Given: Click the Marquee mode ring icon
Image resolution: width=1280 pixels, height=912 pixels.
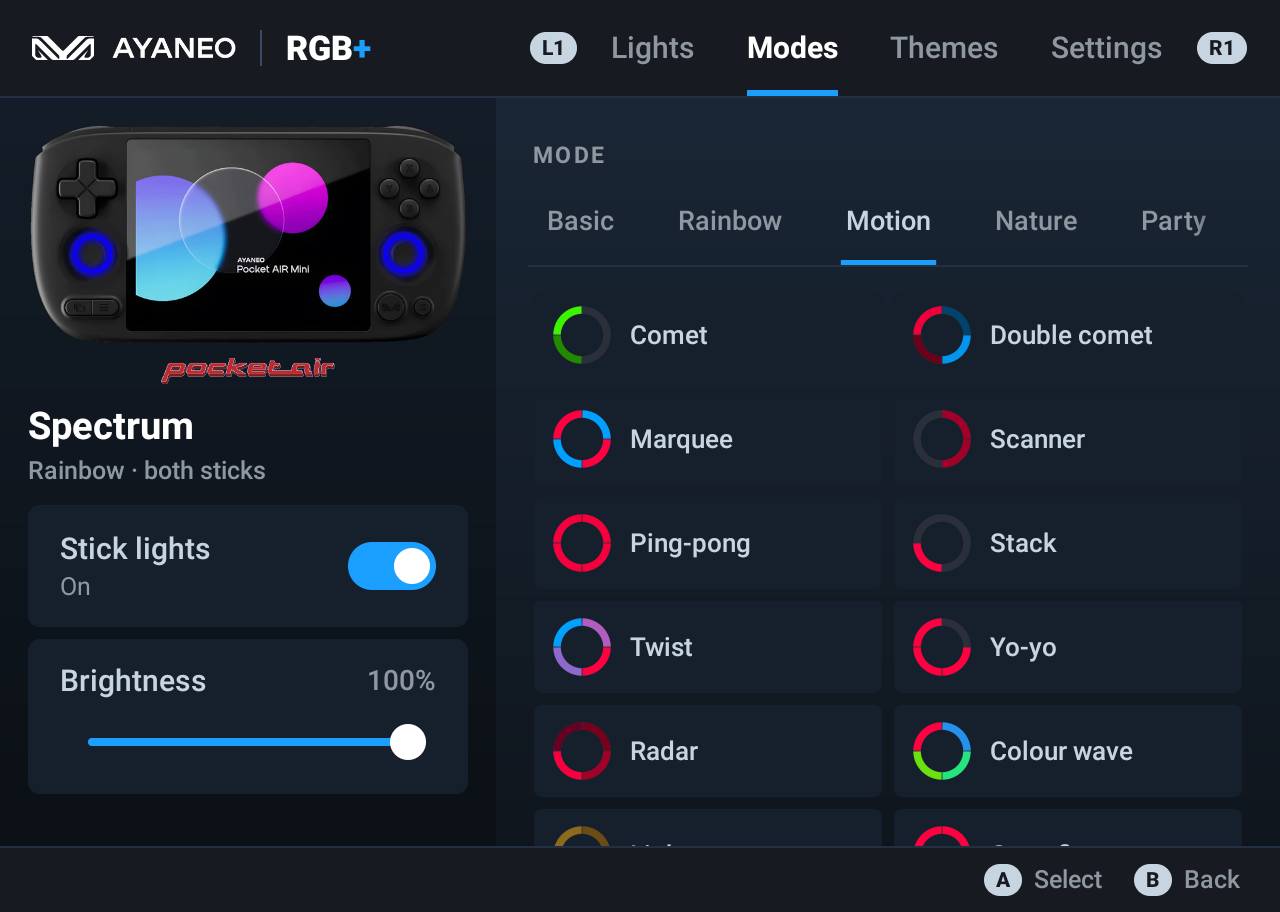Looking at the screenshot, I should click(x=582, y=439).
